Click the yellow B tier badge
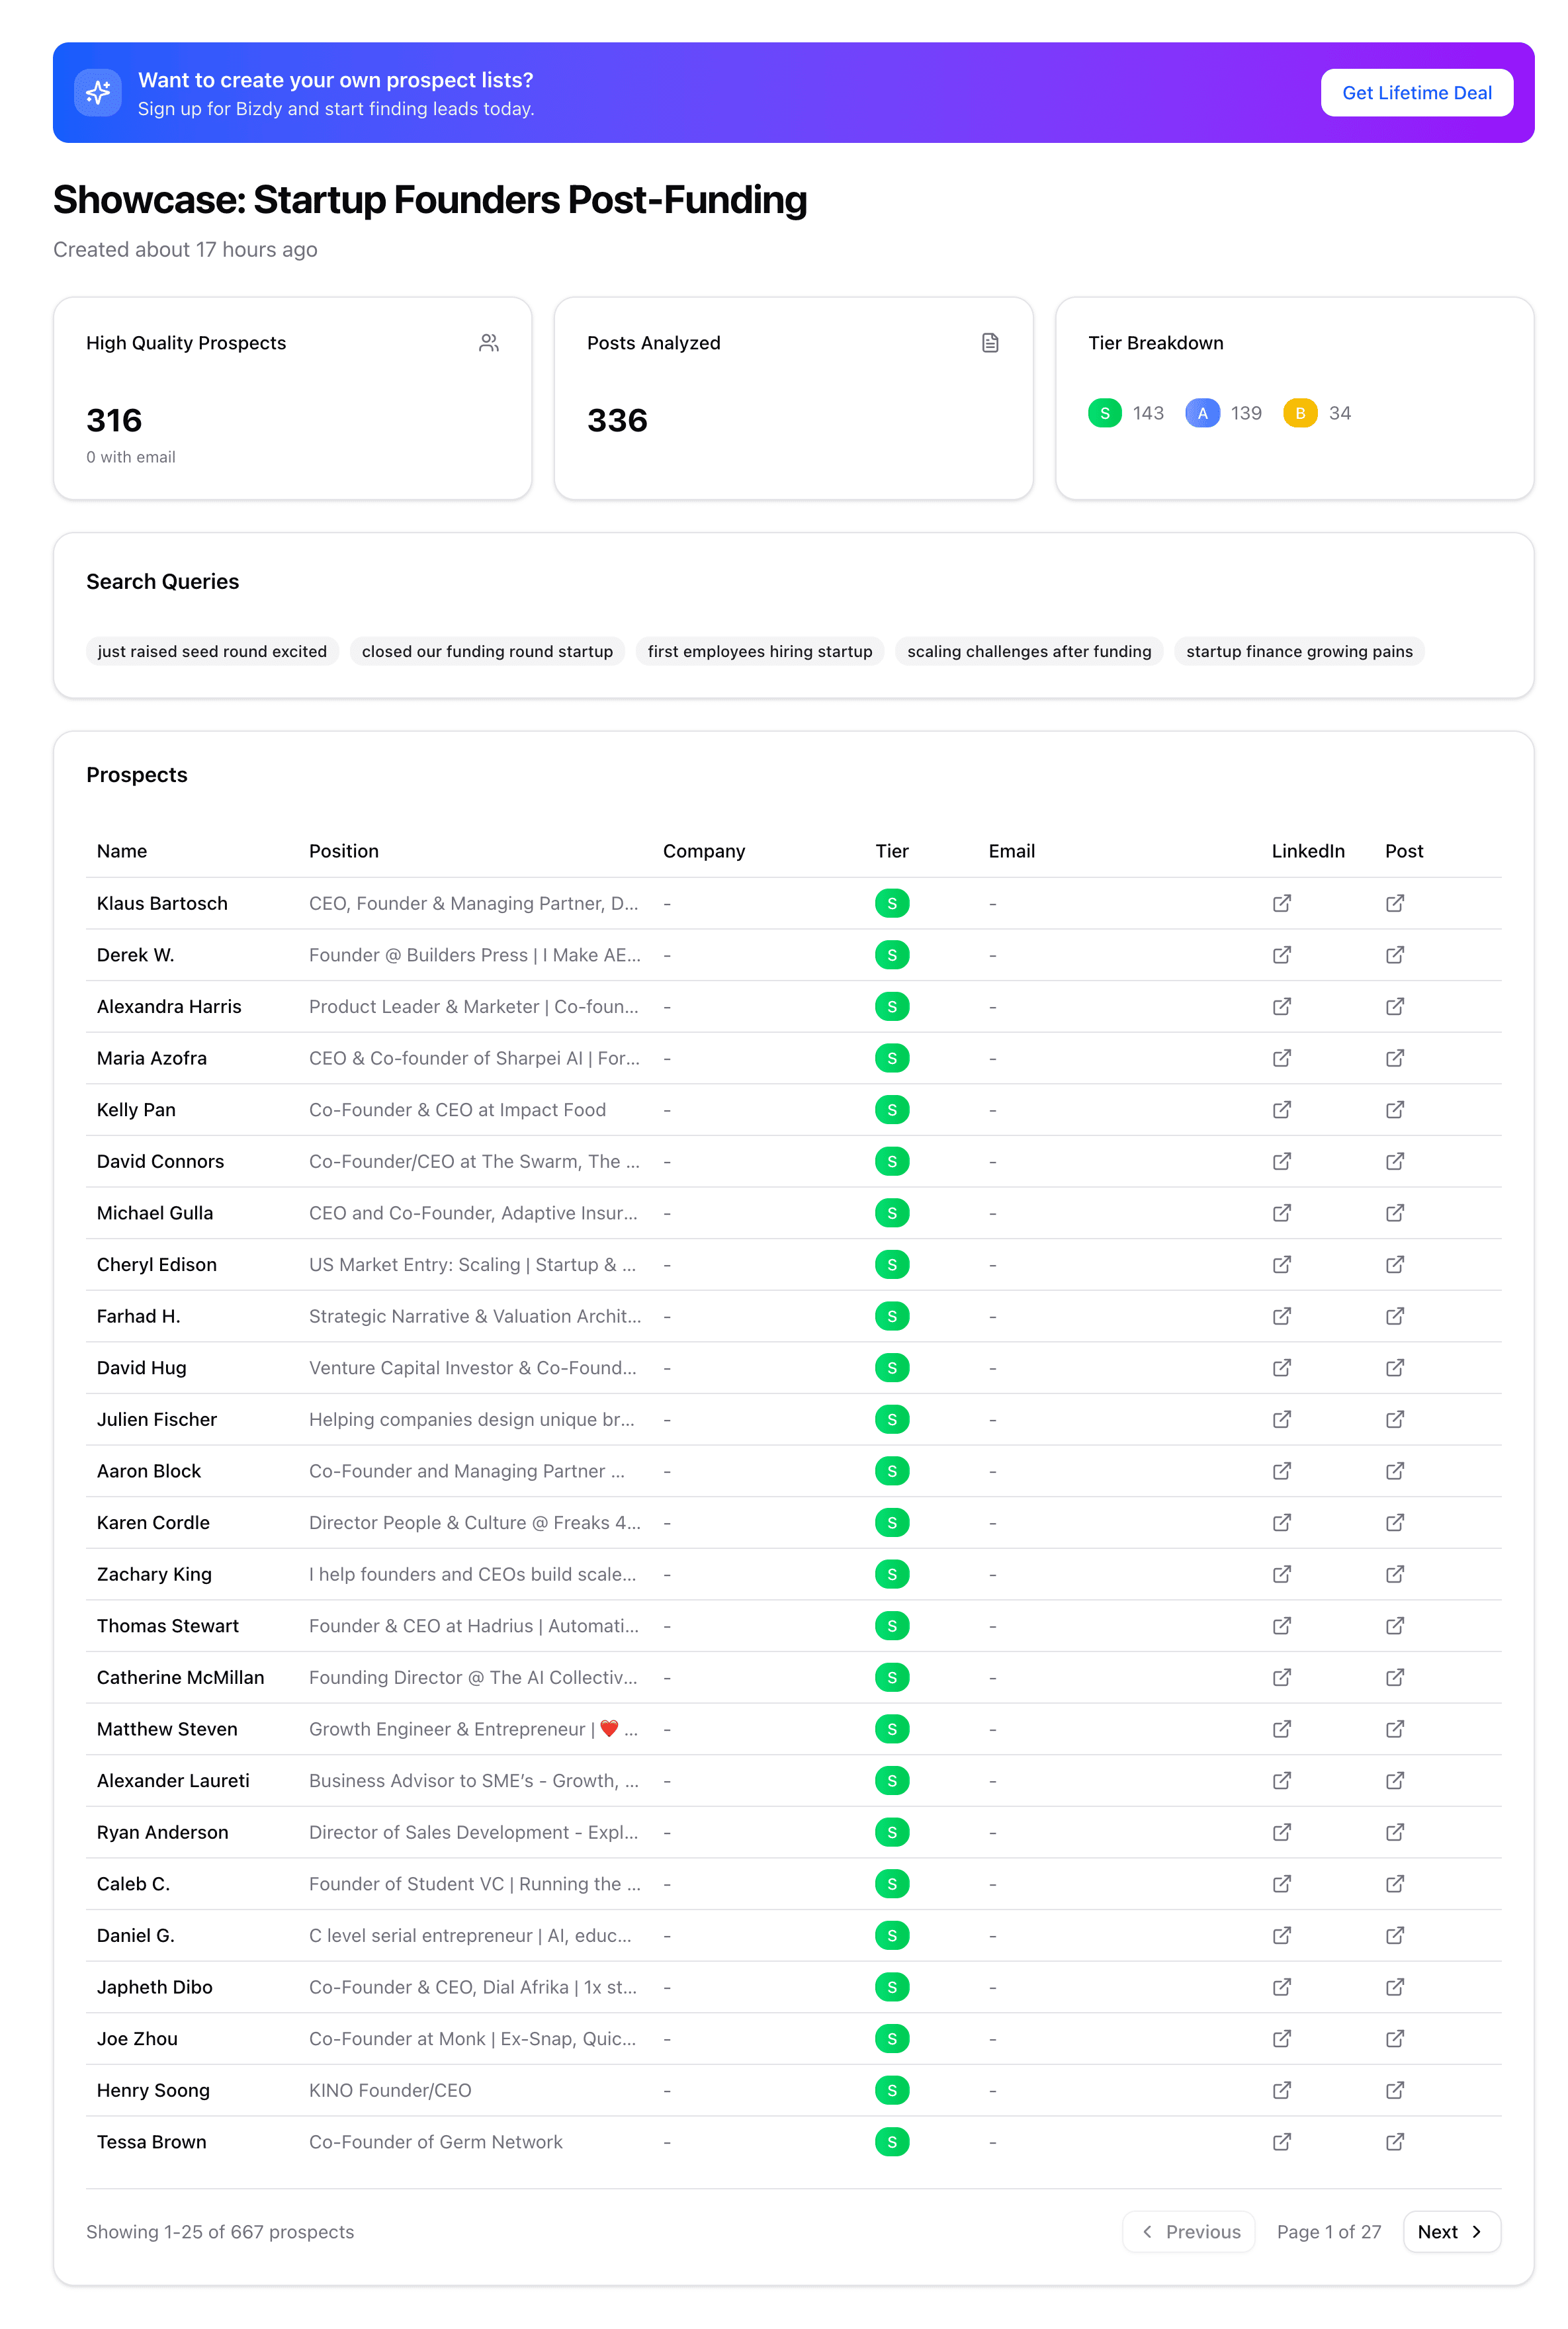The height and width of the screenshot is (2329, 1568). coord(1299,413)
